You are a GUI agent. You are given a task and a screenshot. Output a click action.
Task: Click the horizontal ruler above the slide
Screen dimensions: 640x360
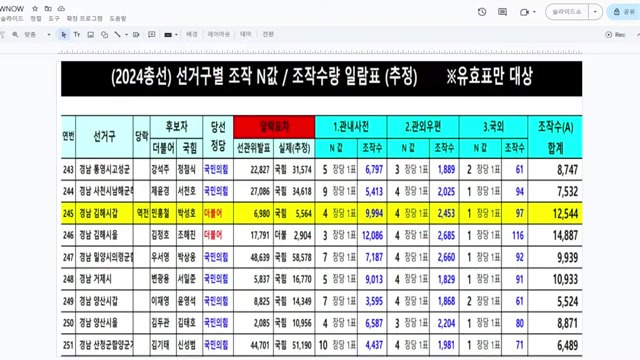tap(320, 52)
